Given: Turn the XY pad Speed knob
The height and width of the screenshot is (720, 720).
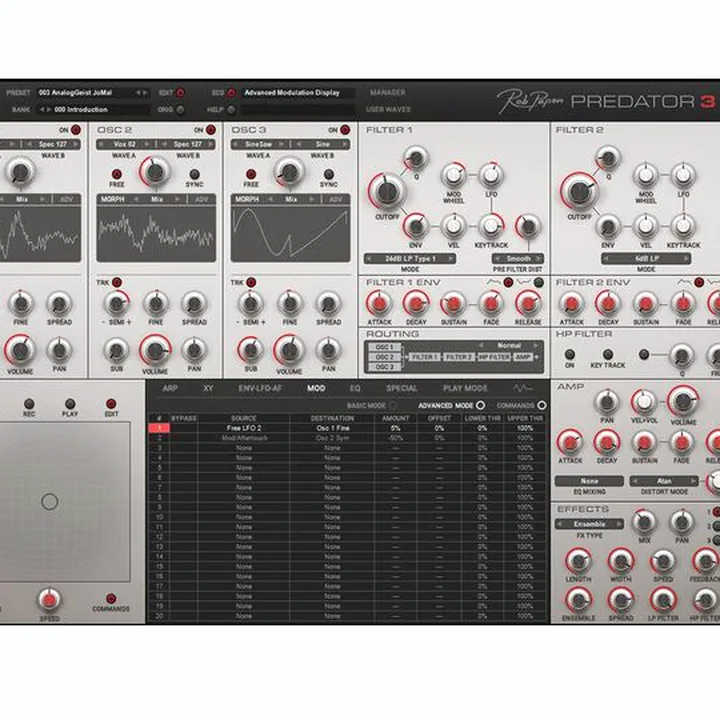Looking at the screenshot, I should [x=49, y=600].
